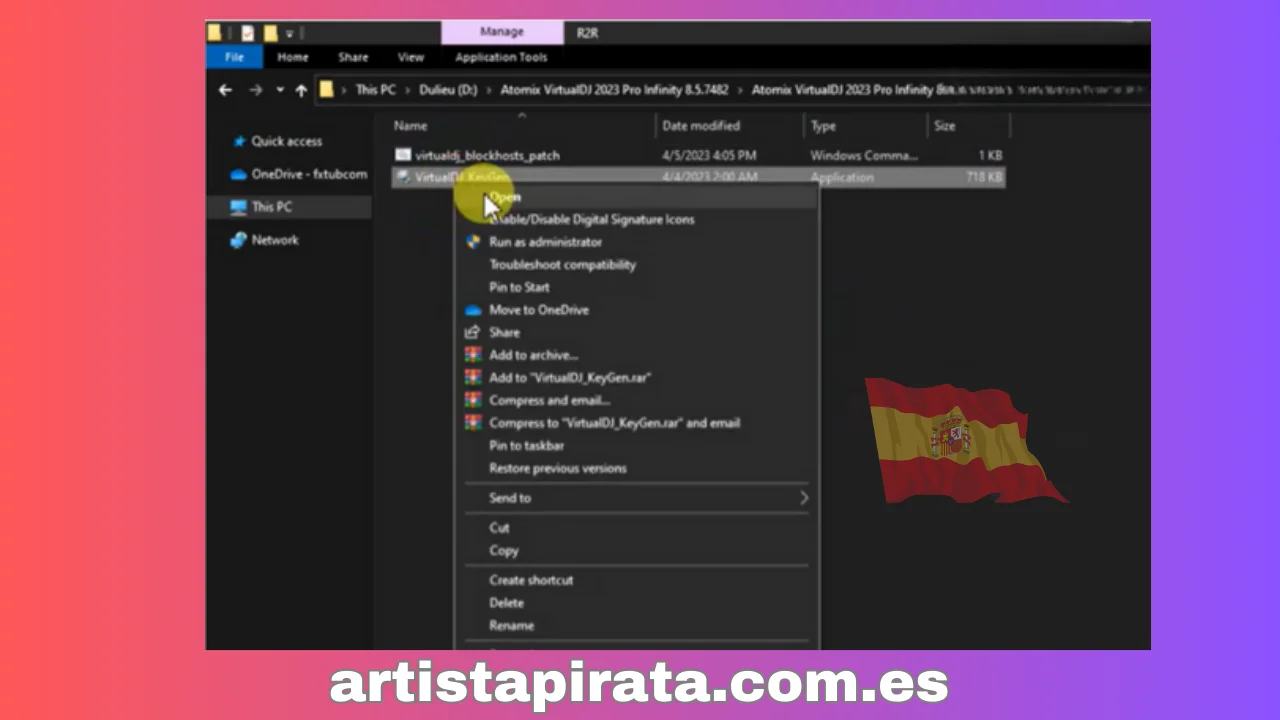Click the OneDrive cloud icon in sidebar
Image resolution: width=1280 pixels, height=720 pixels.
click(x=238, y=174)
